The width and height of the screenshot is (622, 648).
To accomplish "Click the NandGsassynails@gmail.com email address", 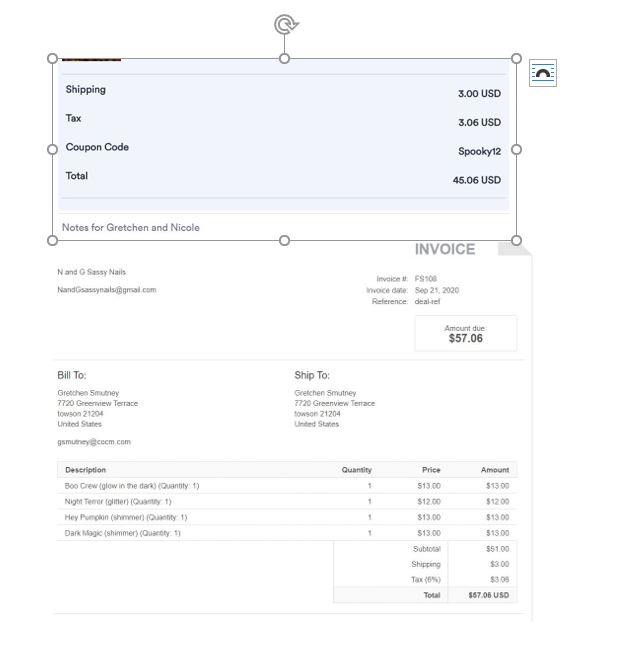I will click(107, 290).
